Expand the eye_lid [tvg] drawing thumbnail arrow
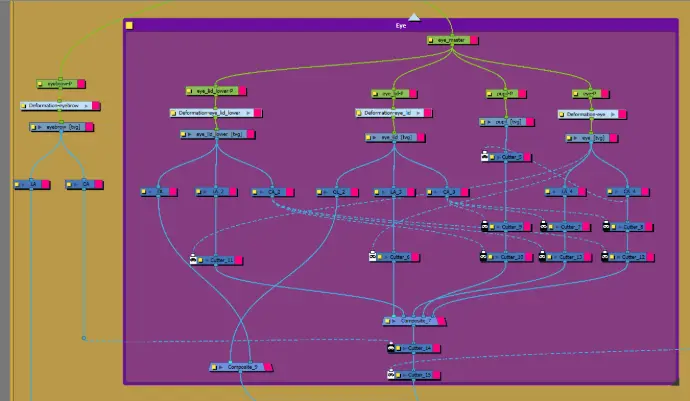The width and height of the screenshot is (690, 401). tap(375, 138)
